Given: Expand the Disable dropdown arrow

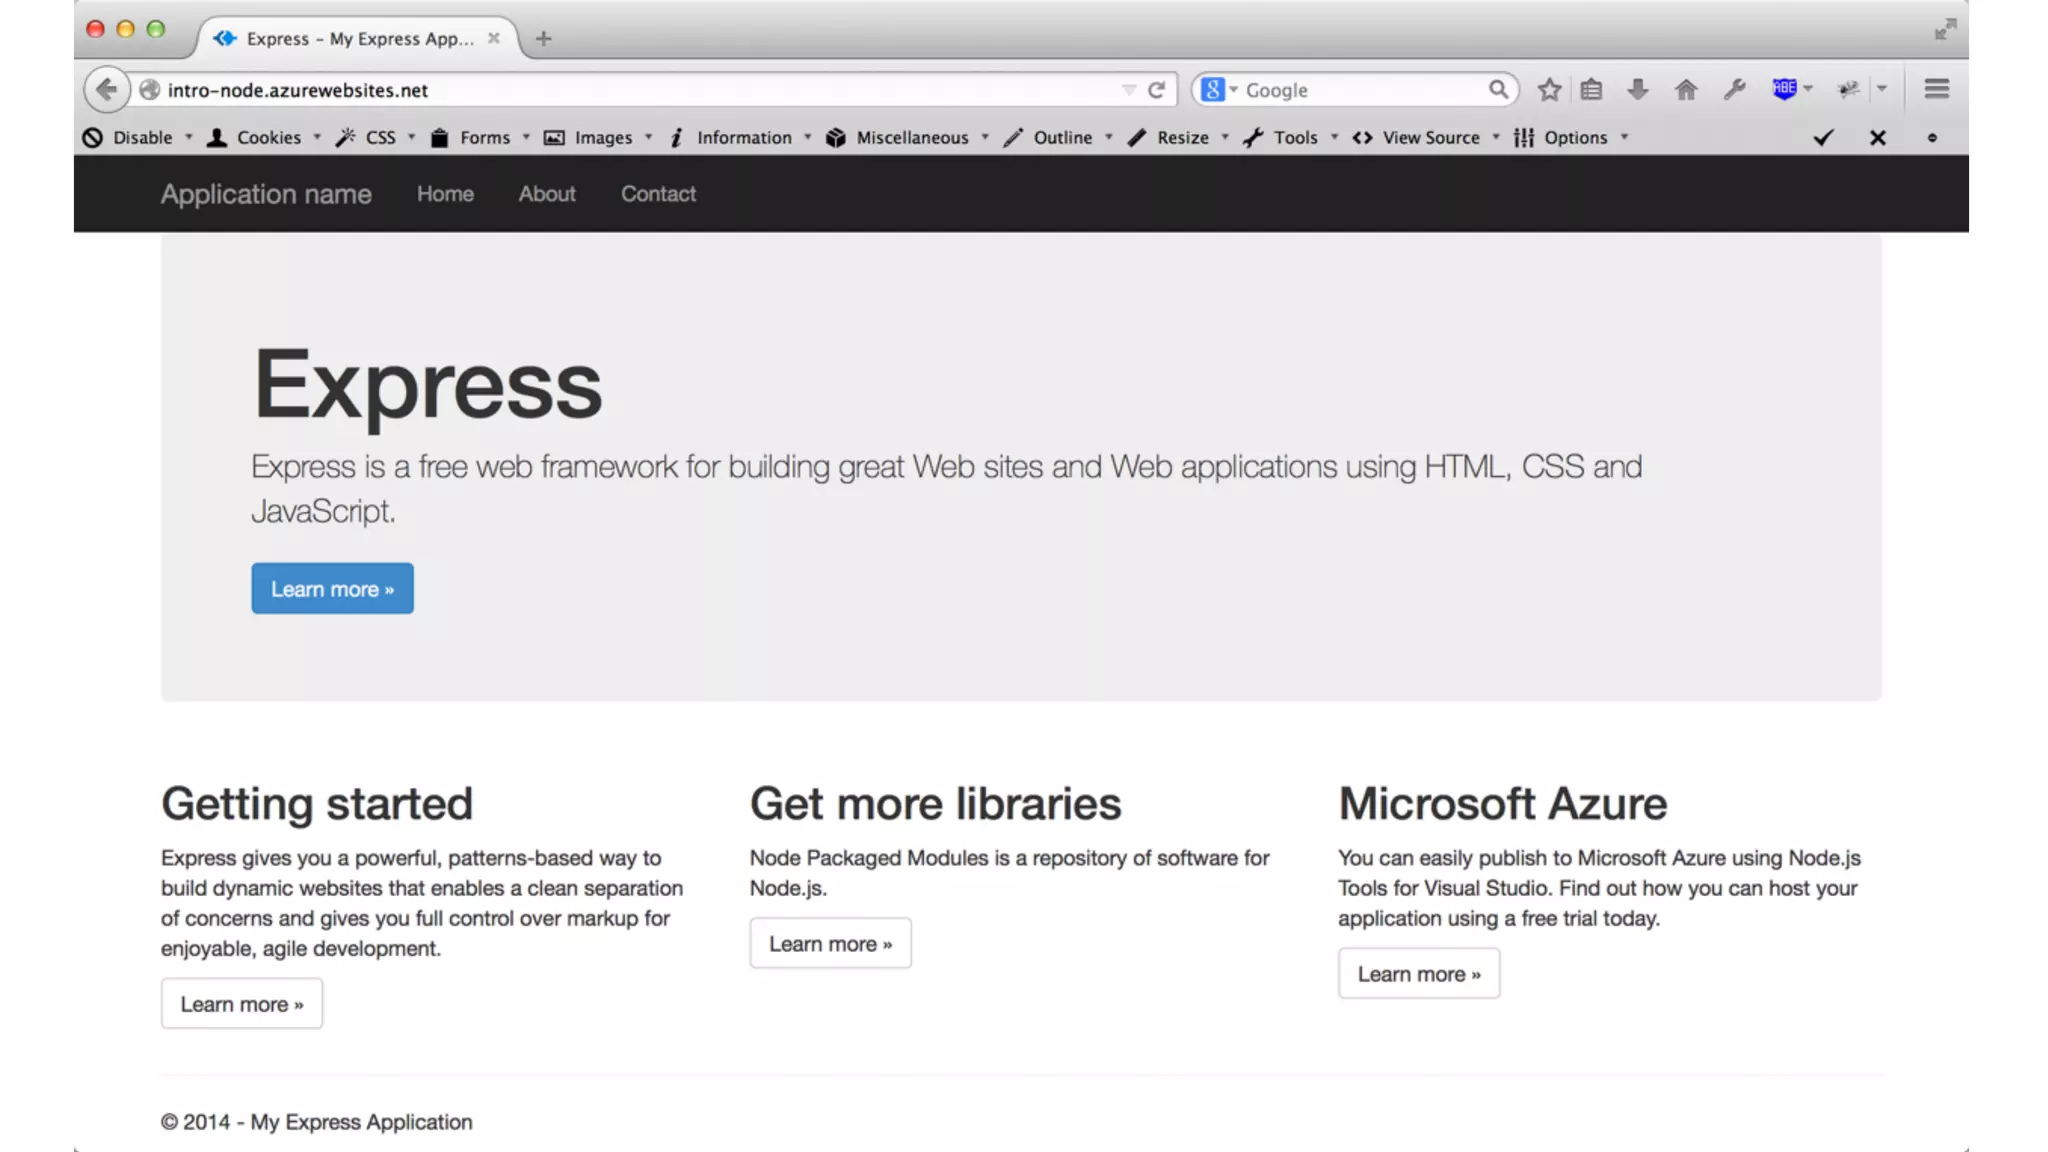Looking at the screenshot, I should tap(188, 137).
